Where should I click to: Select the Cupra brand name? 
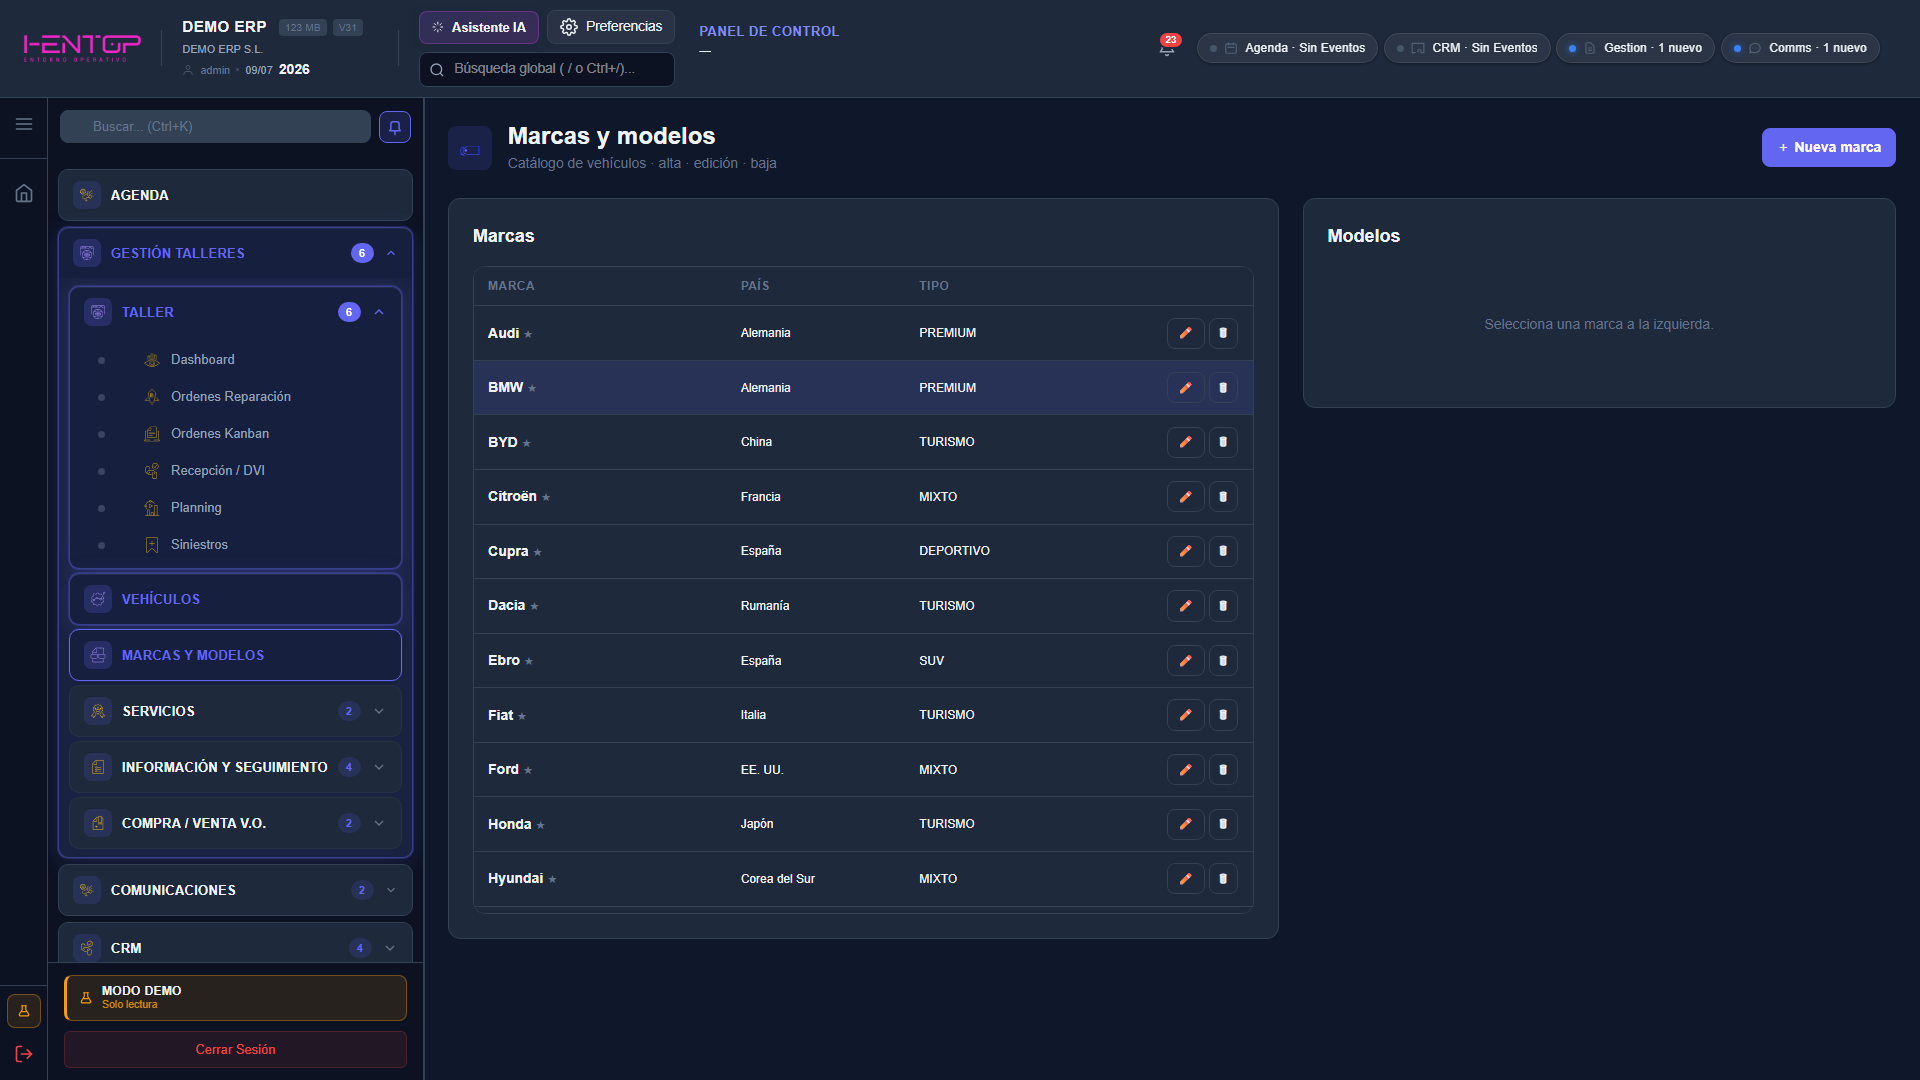pyautogui.click(x=508, y=551)
